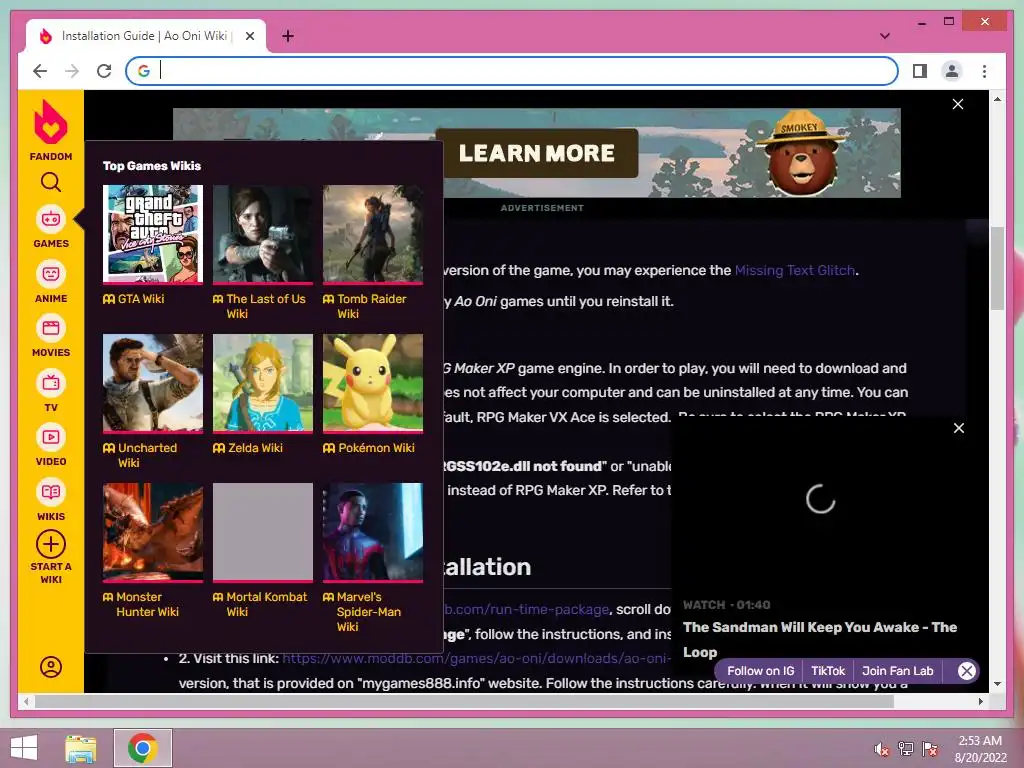Viewport: 1024px width, 768px height.
Task: Open the Games category icon
Action: [x=50, y=220]
